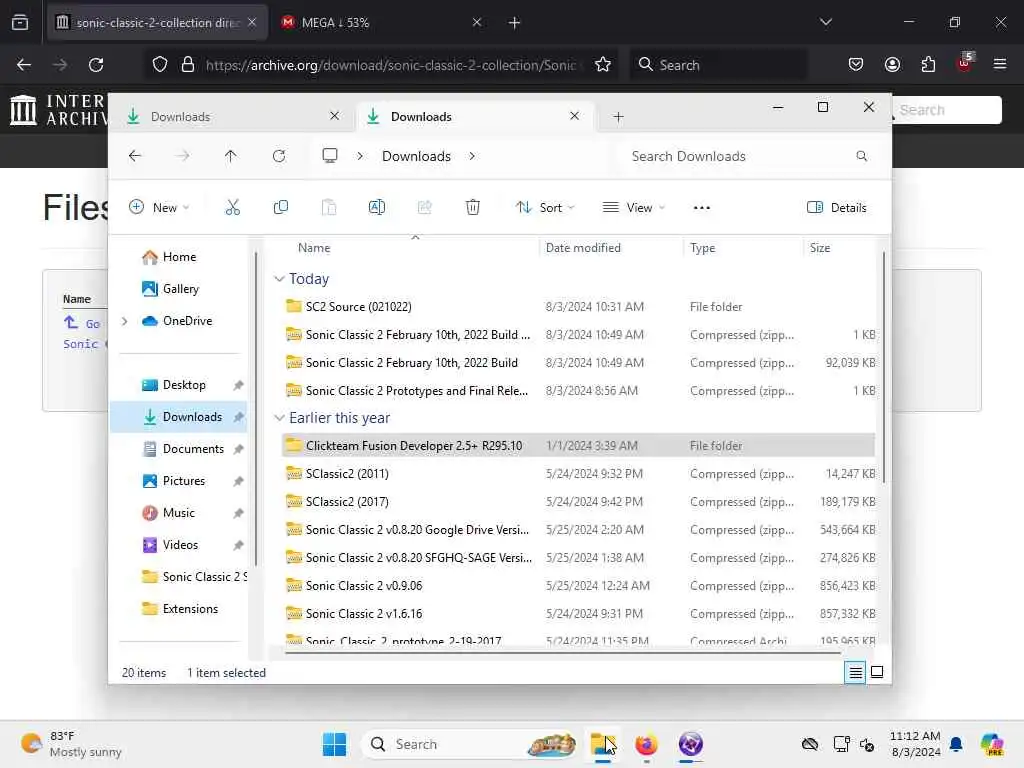This screenshot has height=768, width=1024.
Task: Open the New item dropdown
Action: click(159, 208)
